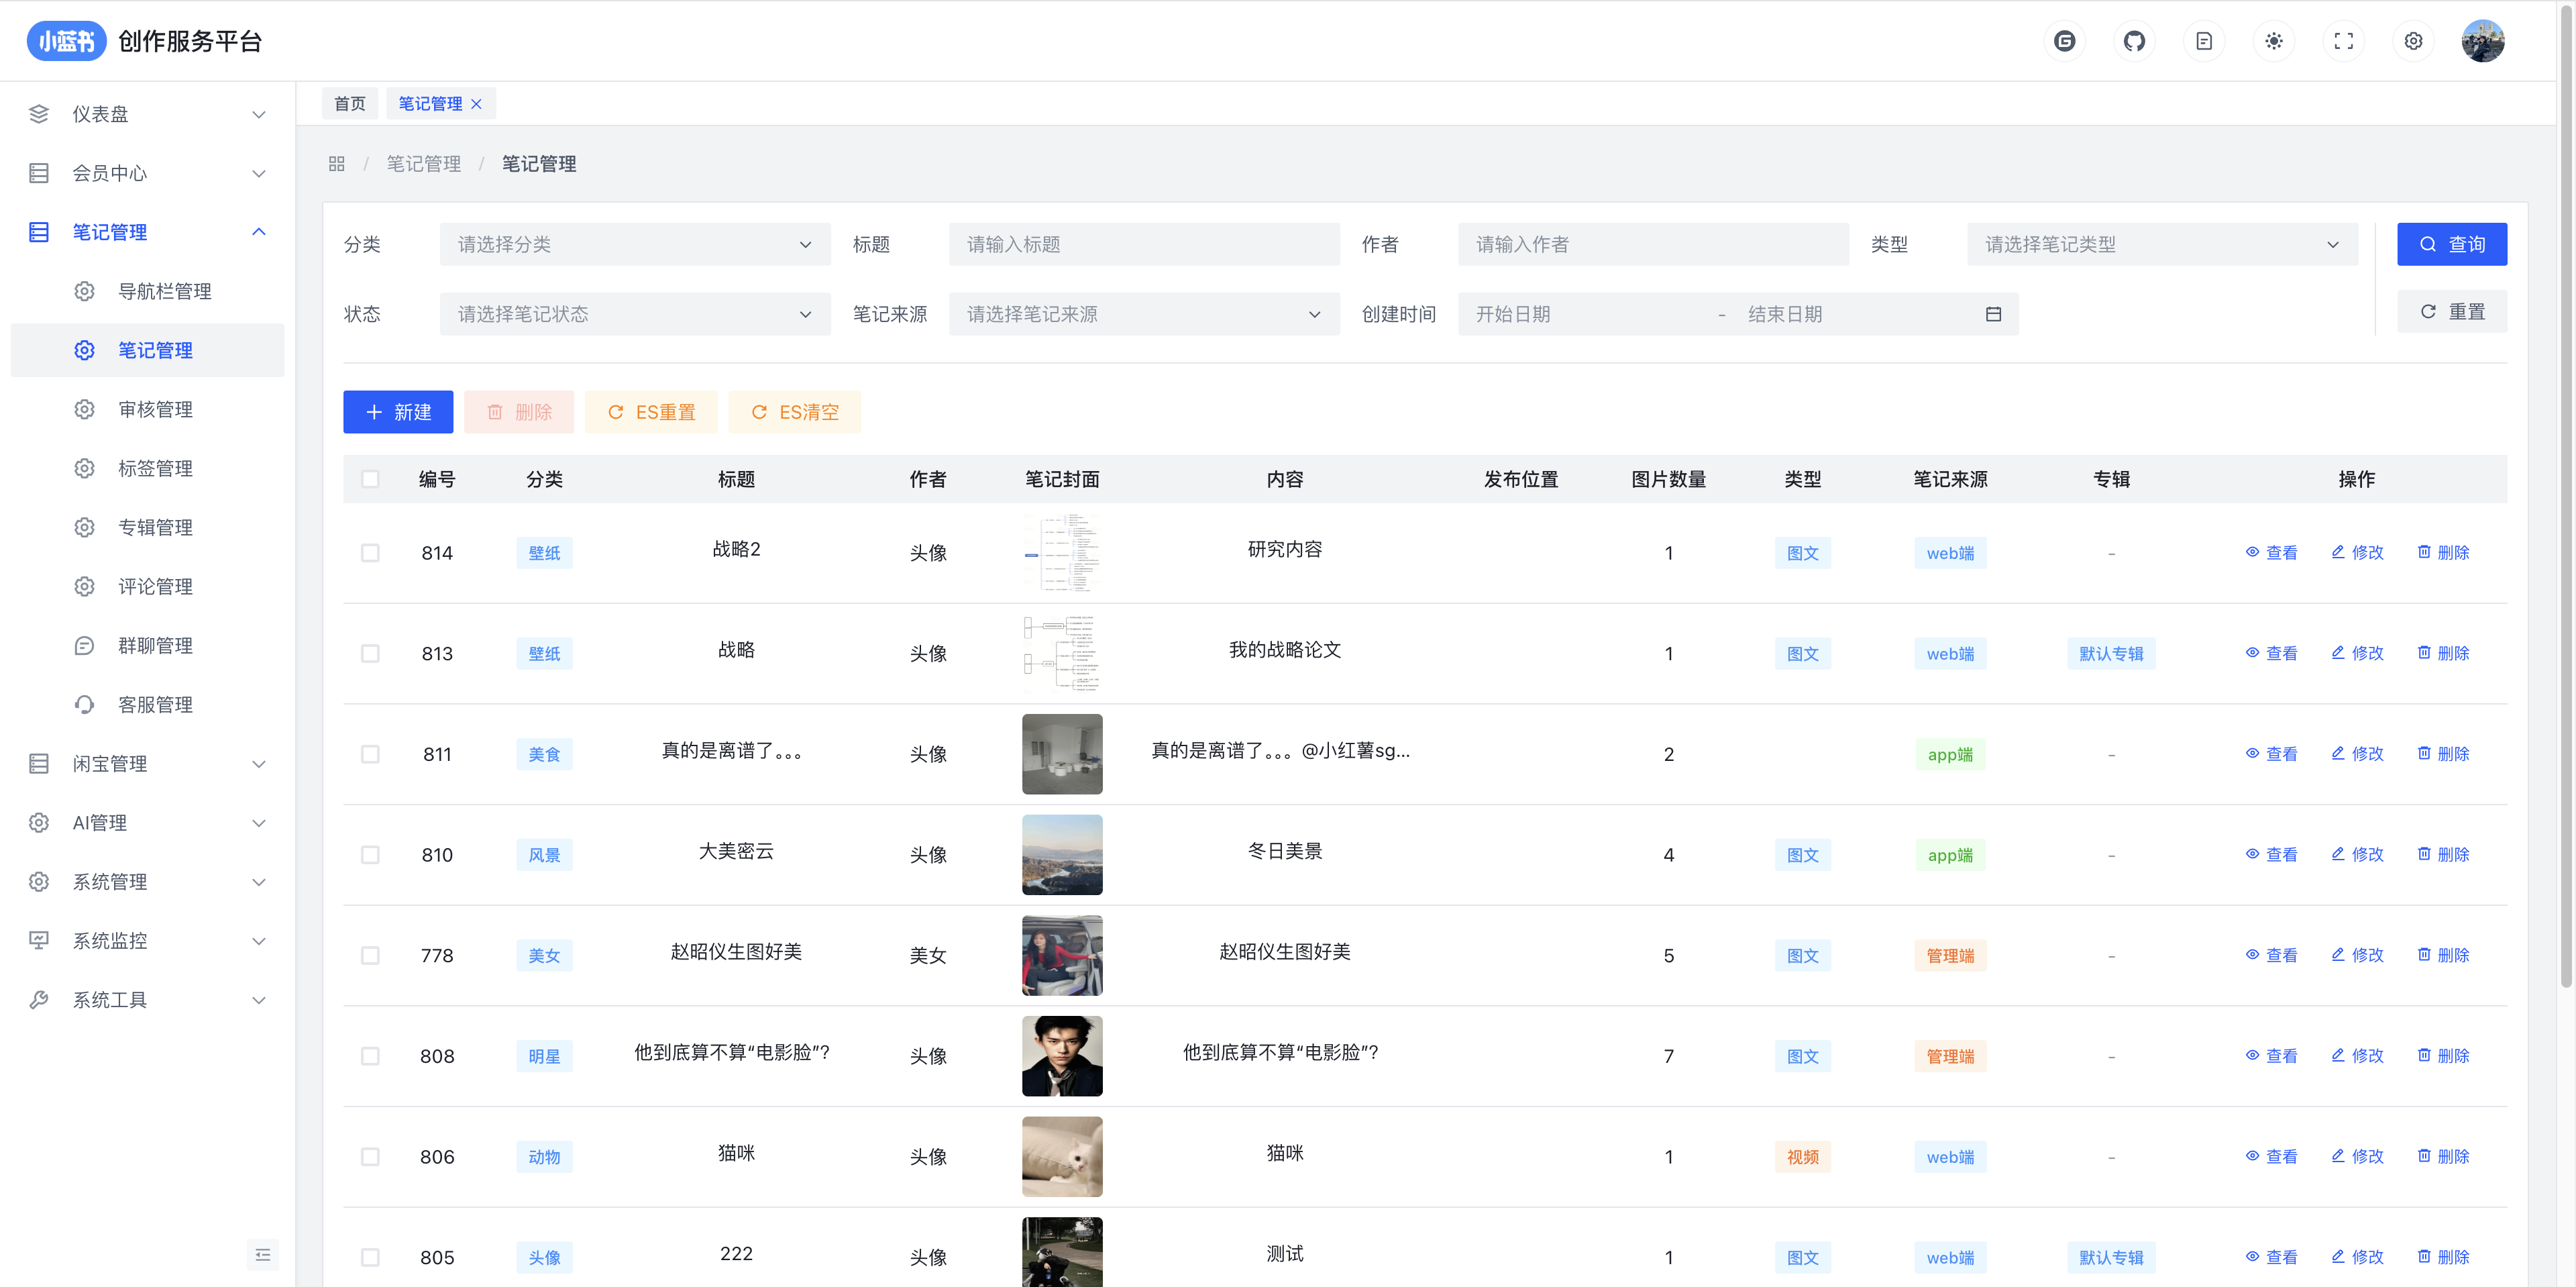
Task: Open 审核管理 in the sidebar
Action: (x=155, y=409)
